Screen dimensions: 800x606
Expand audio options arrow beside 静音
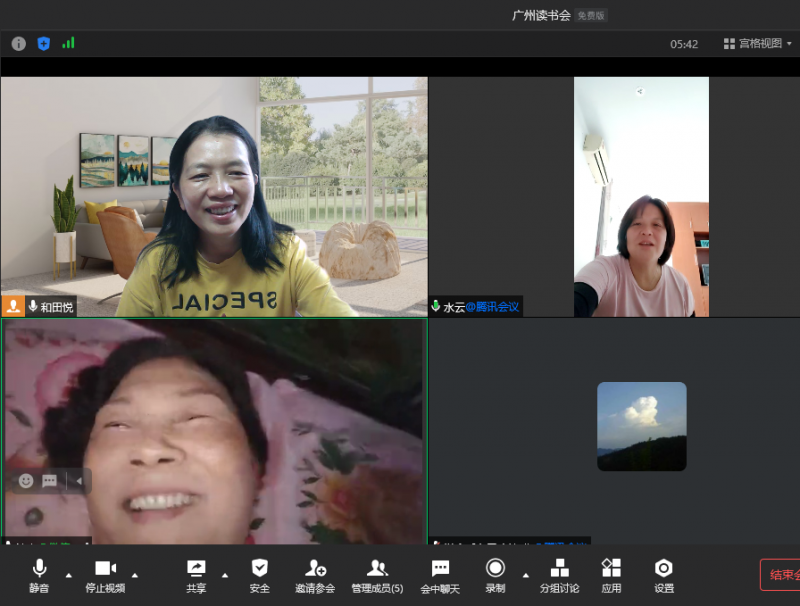click(x=68, y=575)
